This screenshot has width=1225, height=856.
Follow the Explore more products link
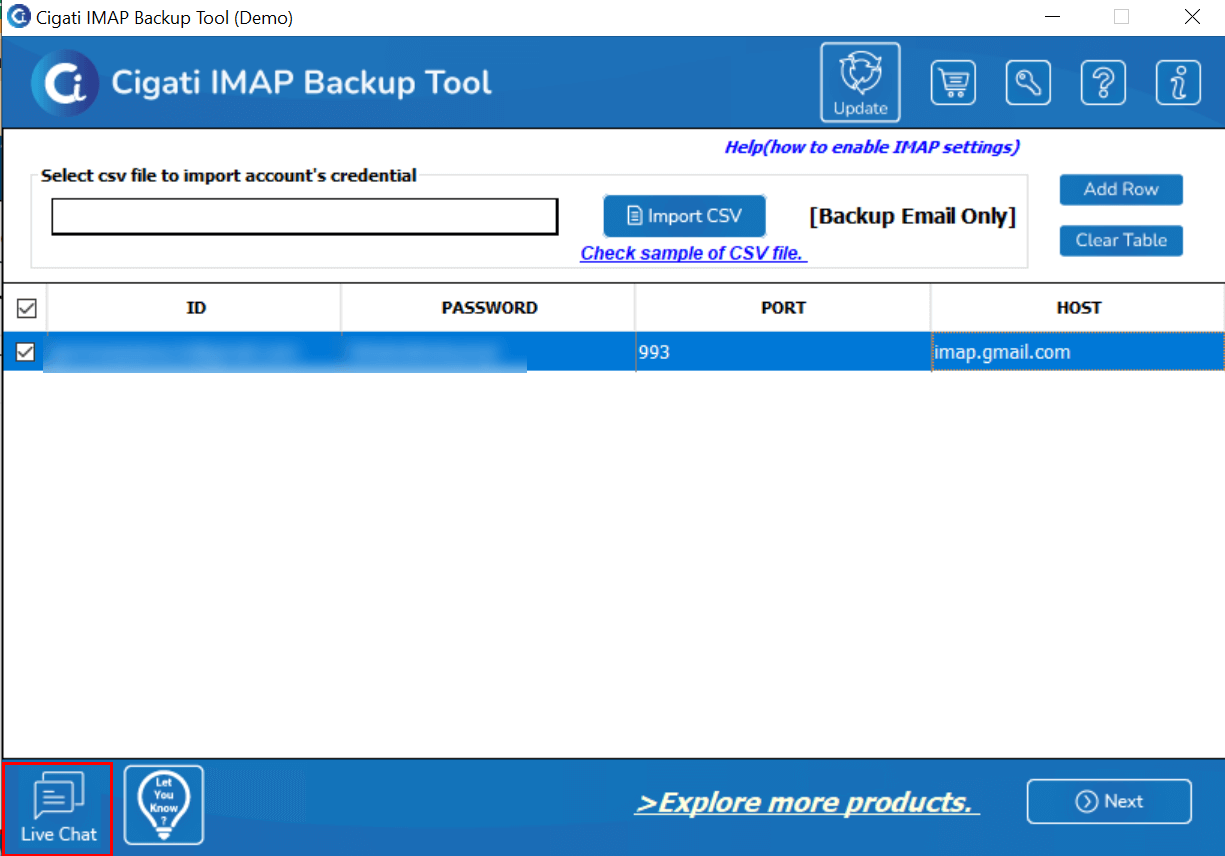(x=807, y=802)
